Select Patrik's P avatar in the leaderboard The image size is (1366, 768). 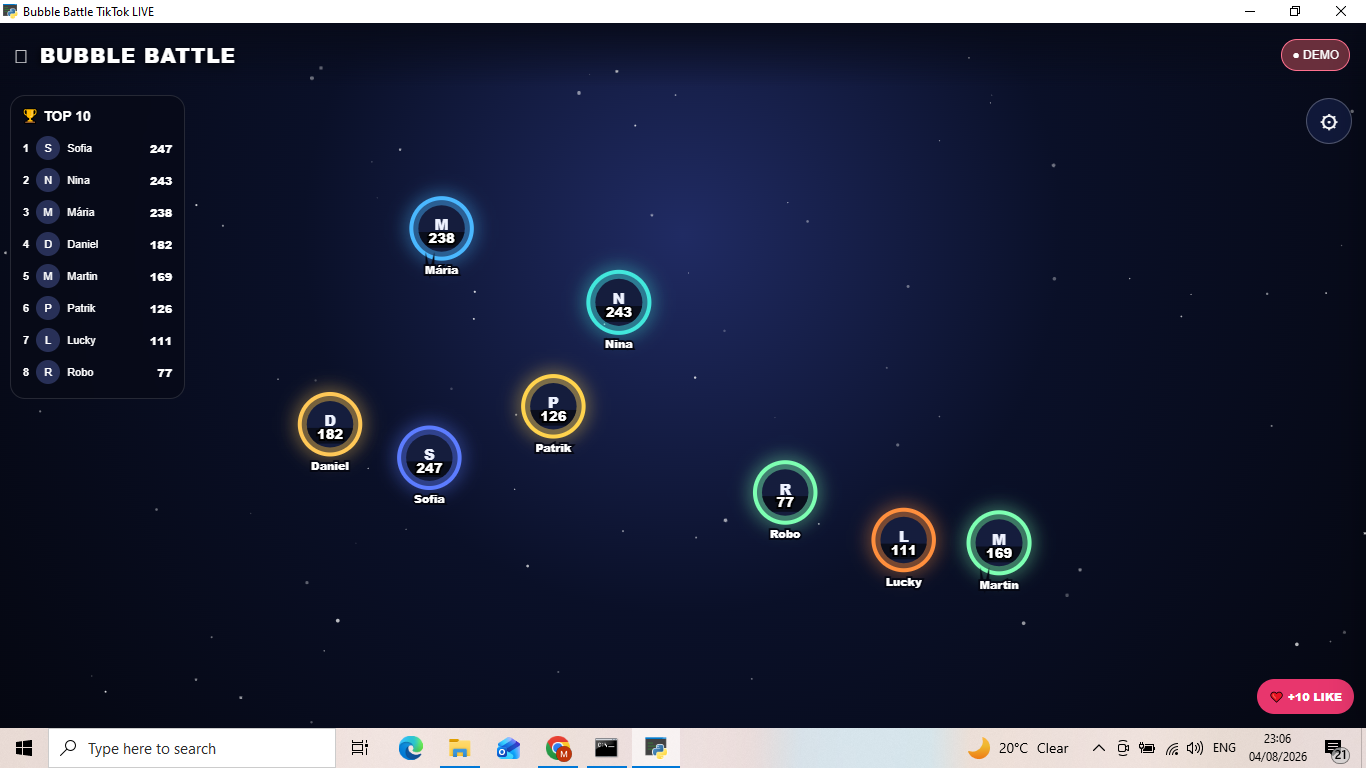48,308
